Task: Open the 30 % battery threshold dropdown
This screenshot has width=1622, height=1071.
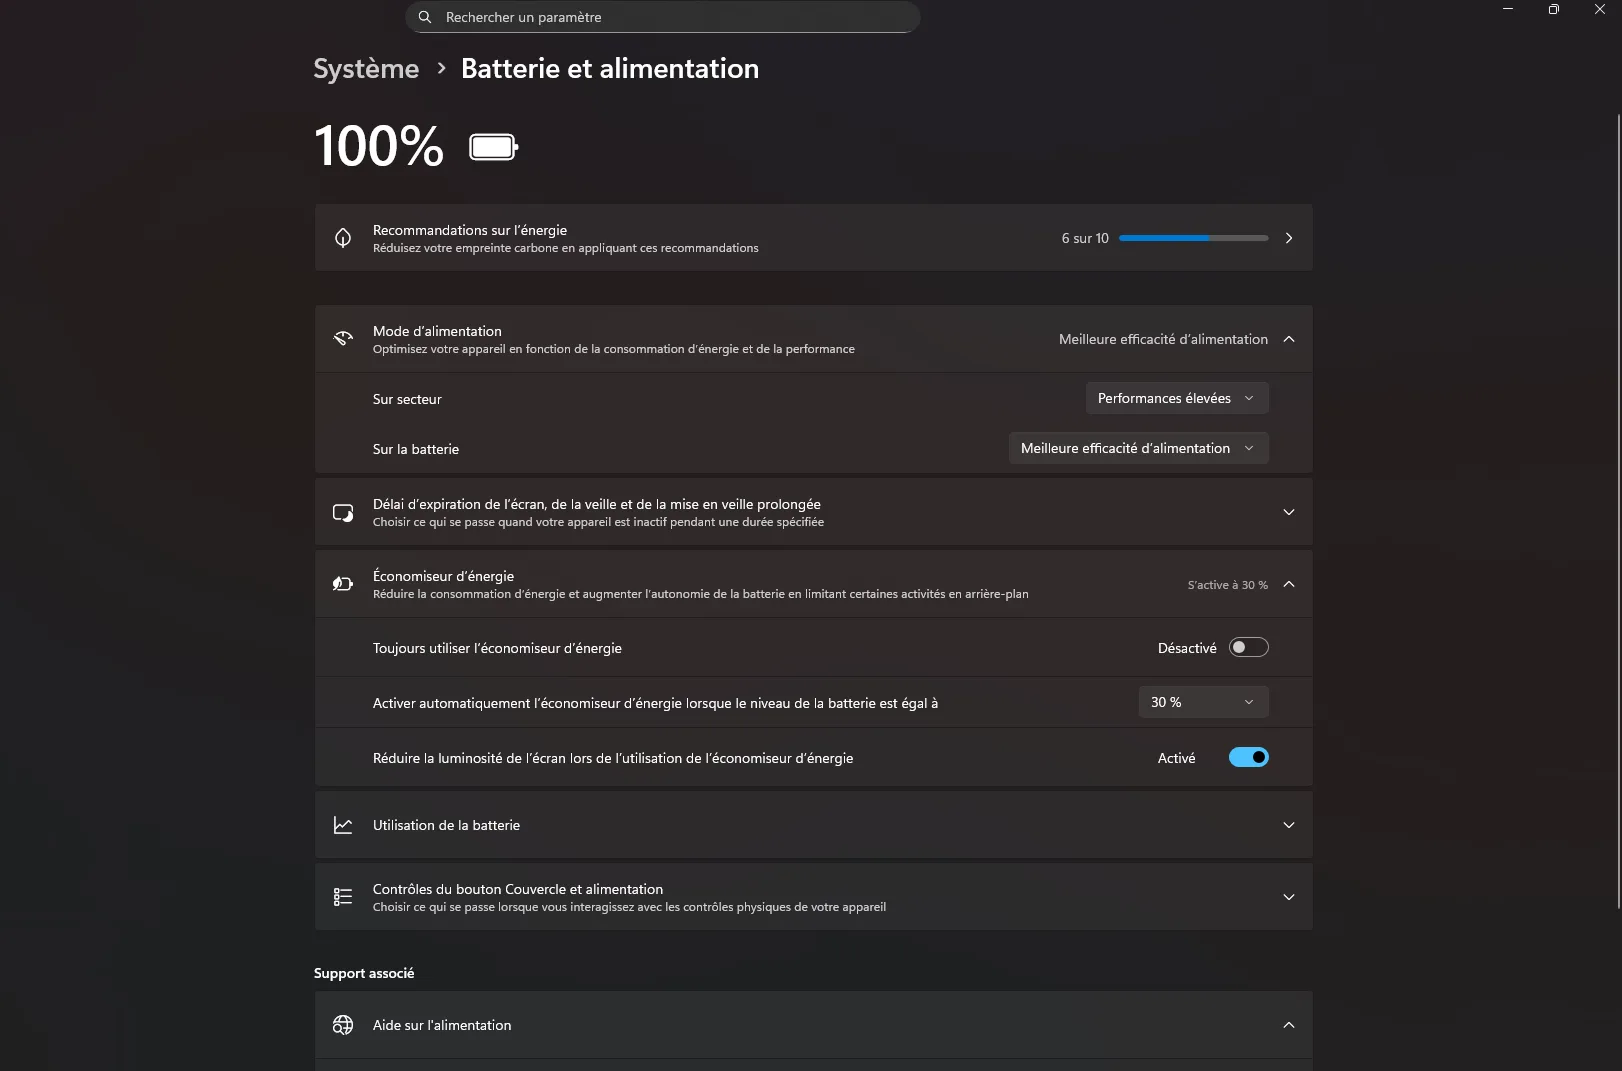Action: [1203, 702]
